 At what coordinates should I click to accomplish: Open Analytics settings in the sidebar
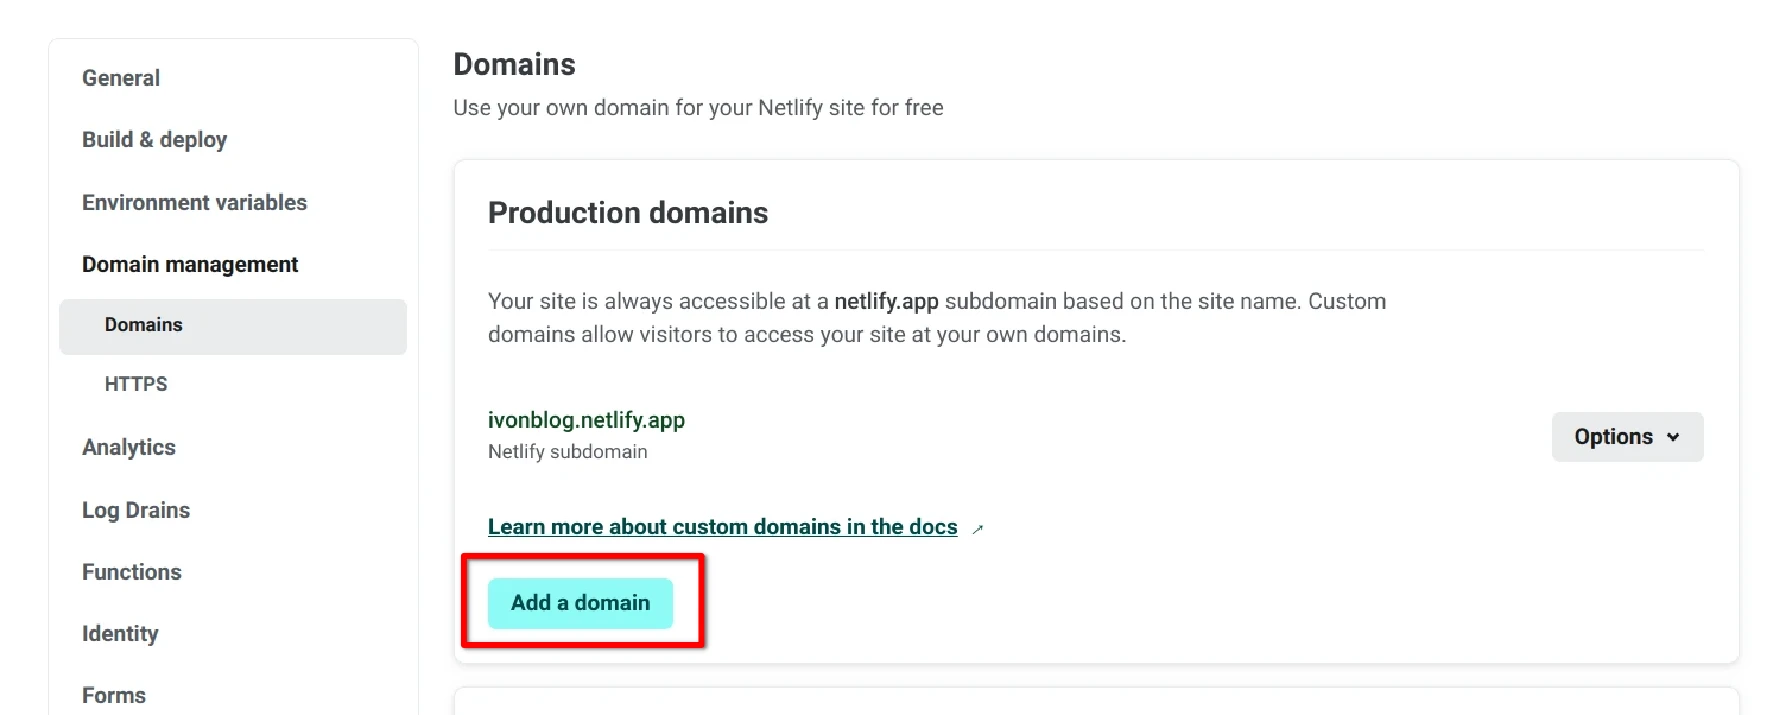[x=129, y=448]
